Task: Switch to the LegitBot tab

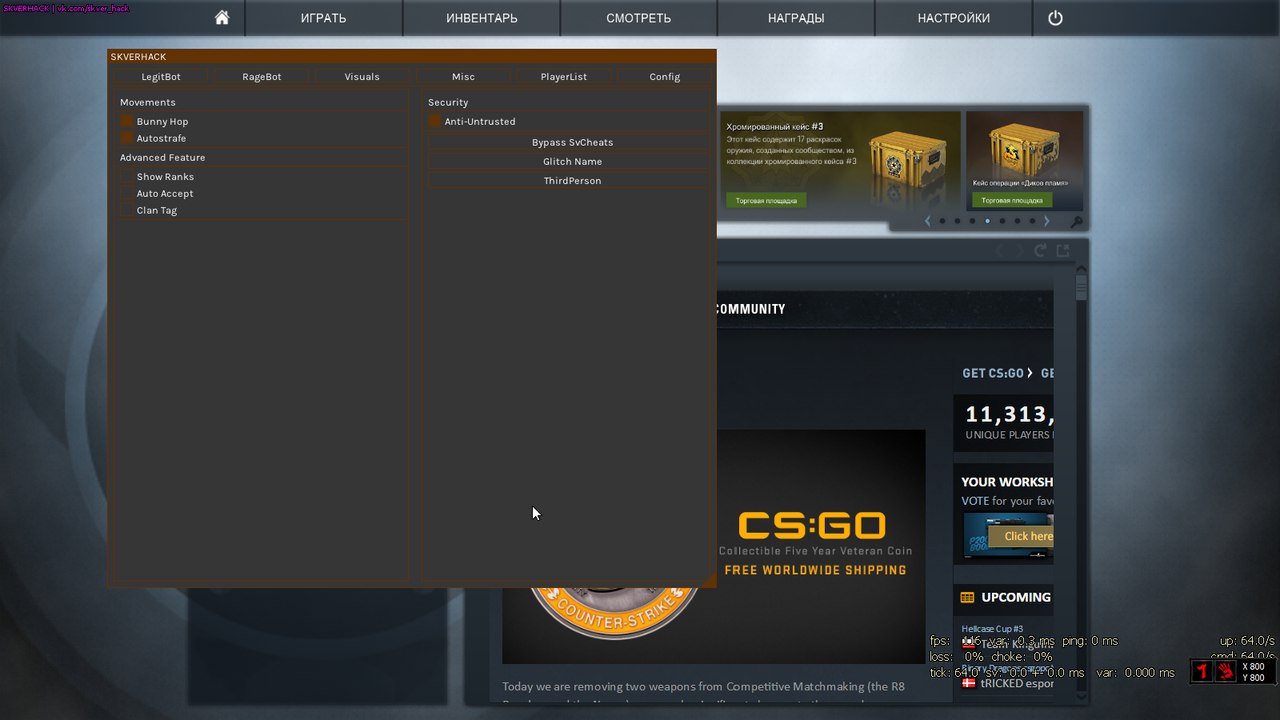Action: (x=161, y=77)
